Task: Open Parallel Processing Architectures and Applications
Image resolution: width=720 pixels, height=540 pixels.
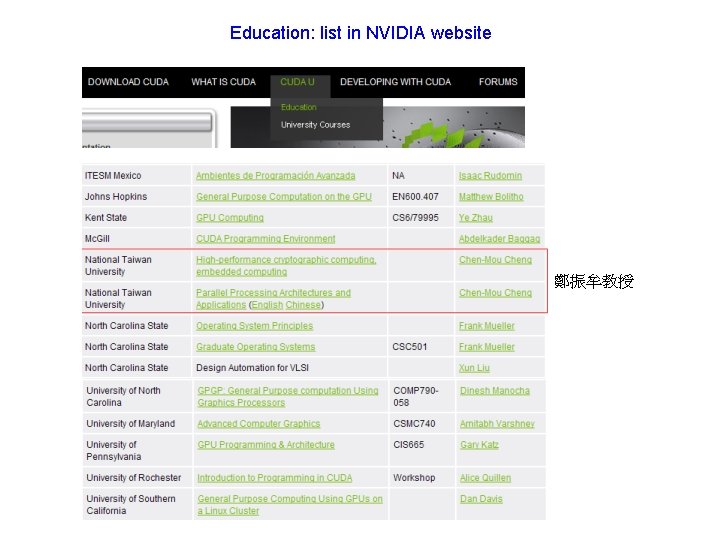Action: click(x=273, y=299)
